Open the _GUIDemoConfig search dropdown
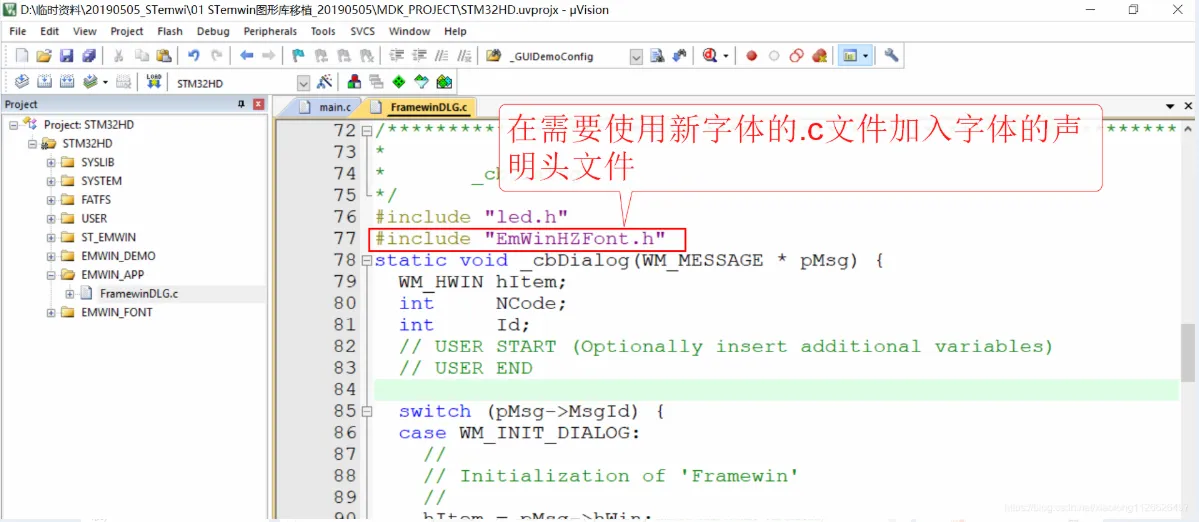The width and height of the screenshot is (1199, 522). point(636,57)
